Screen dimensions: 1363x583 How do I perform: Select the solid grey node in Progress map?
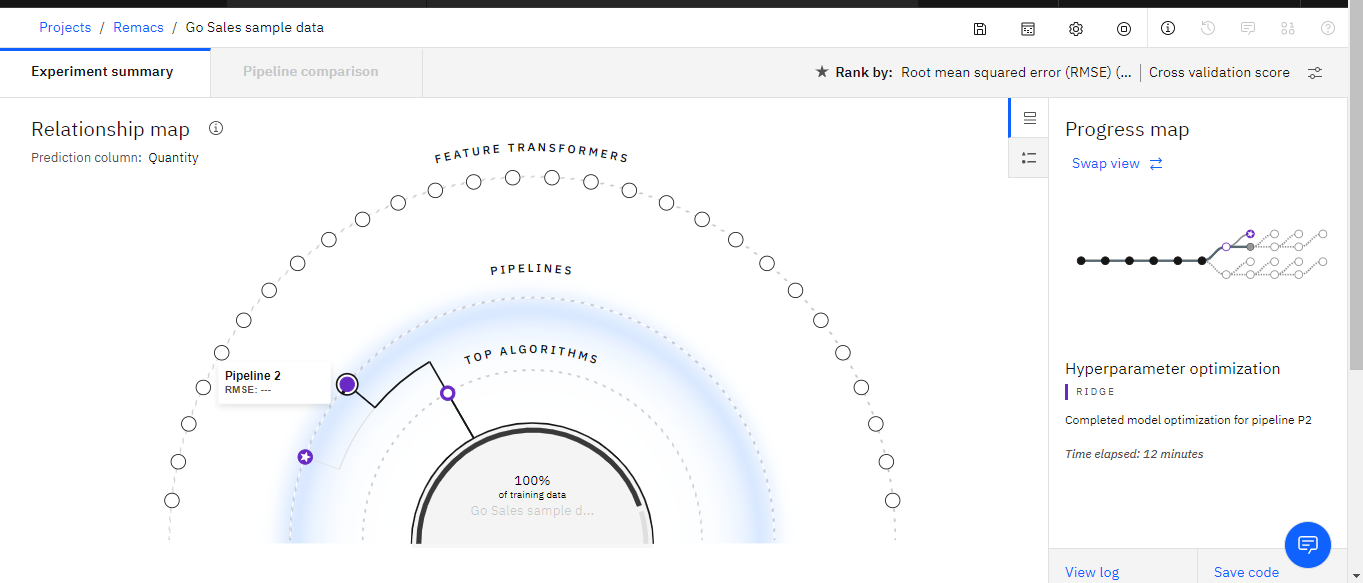pyautogui.click(x=1250, y=246)
